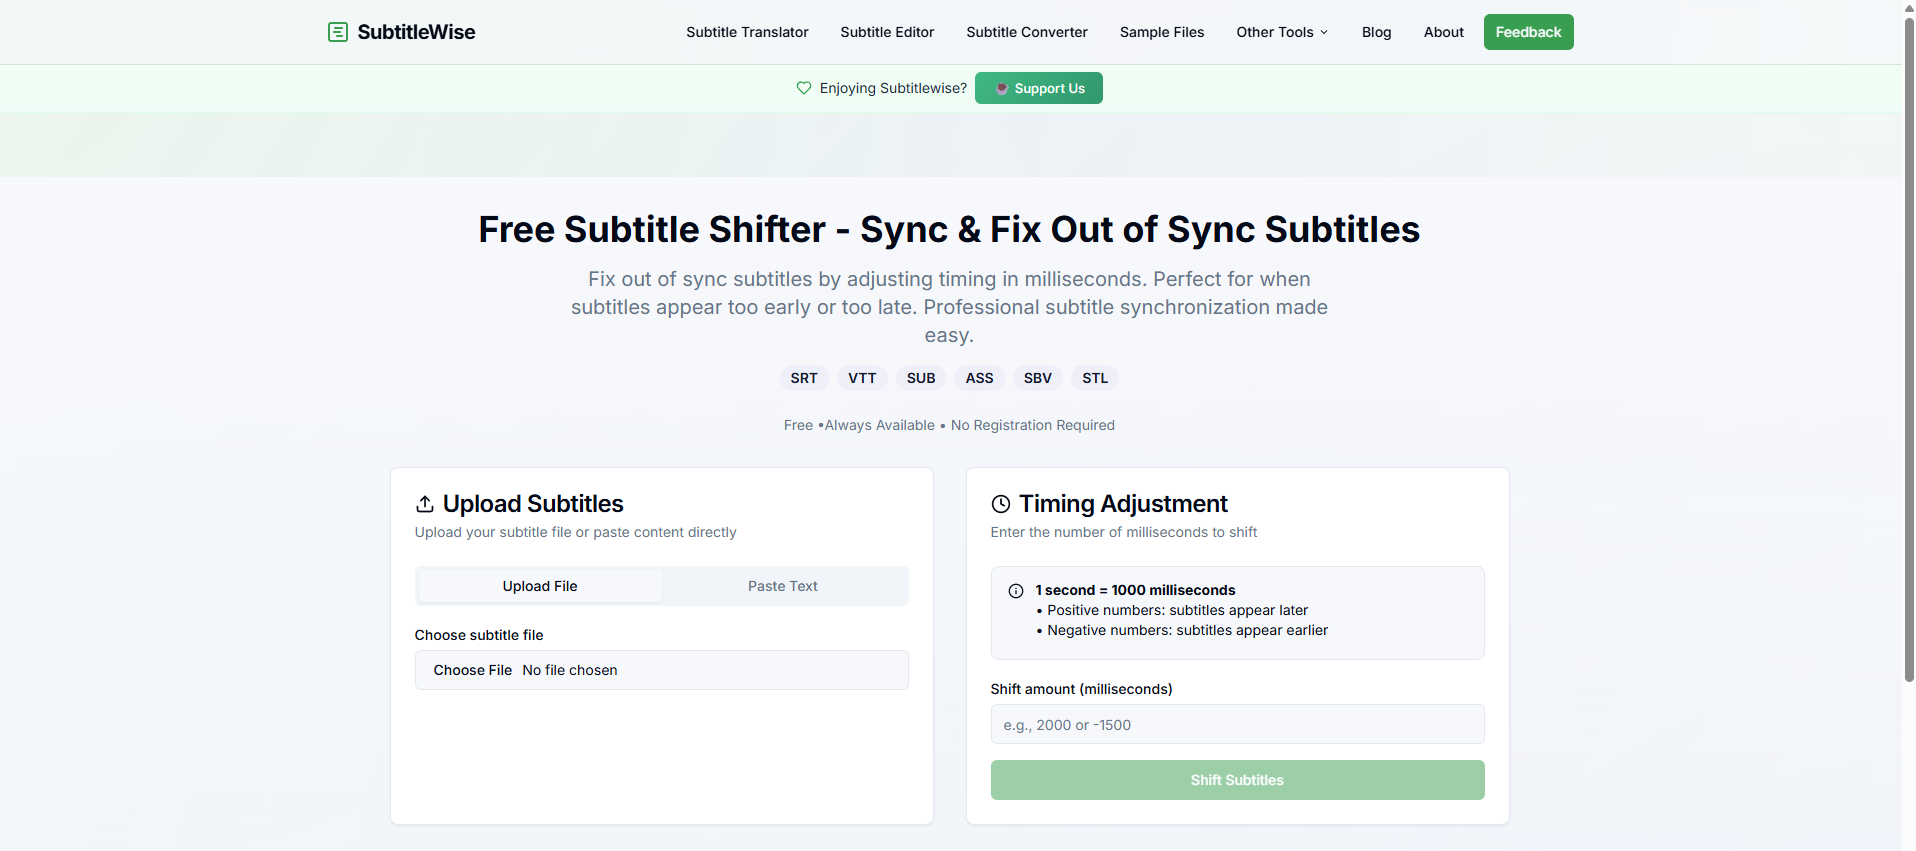Click the info icon near 1 second note
Viewport: 1916px width, 851px height.
(1016, 591)
